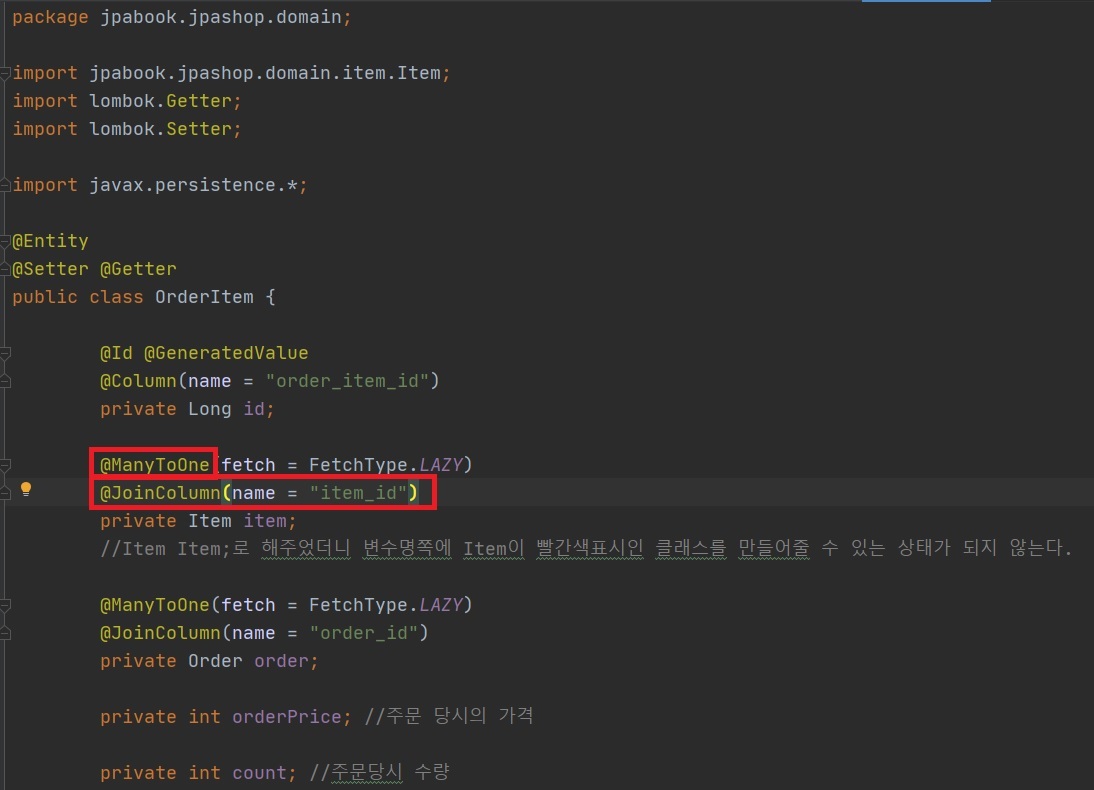Click the "item_id" string literal
The height and width of the screenshot is (790, 1094).
click(359, 493)
